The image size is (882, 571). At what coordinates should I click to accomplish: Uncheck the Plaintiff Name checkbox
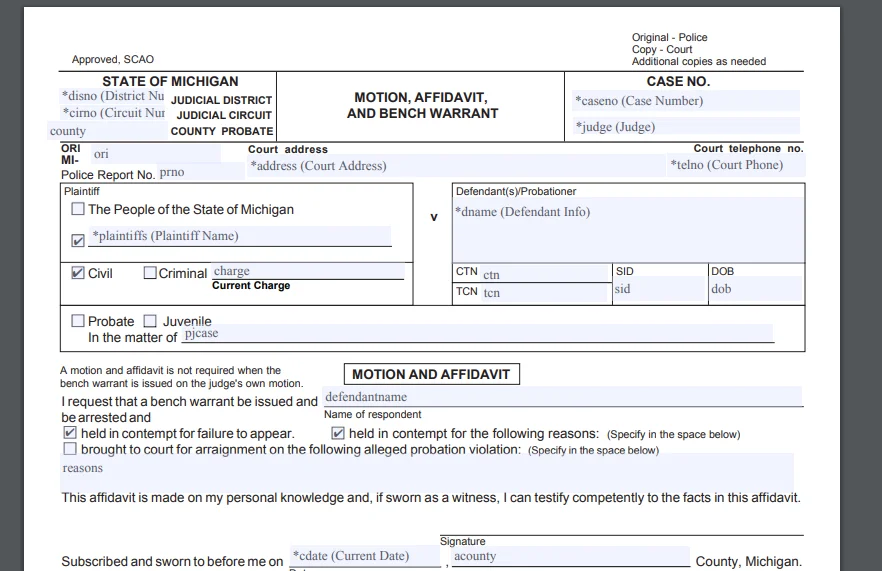[78, 241]
